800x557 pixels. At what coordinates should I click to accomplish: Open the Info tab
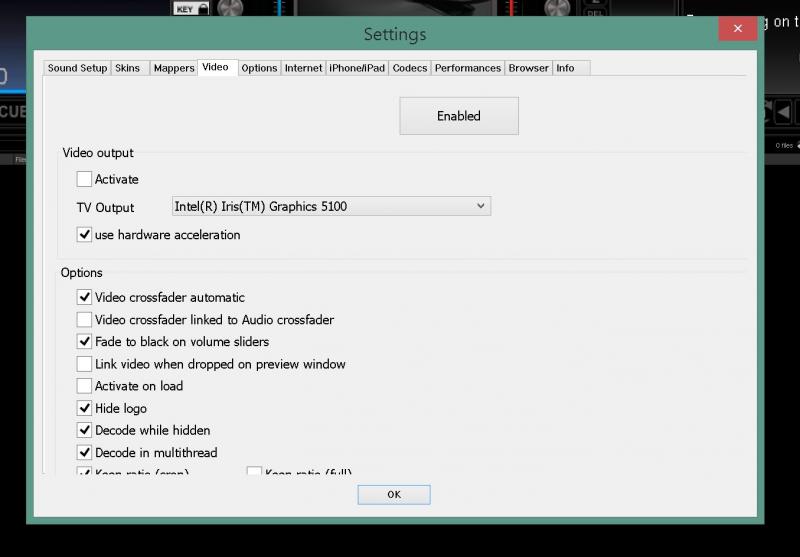565,68
